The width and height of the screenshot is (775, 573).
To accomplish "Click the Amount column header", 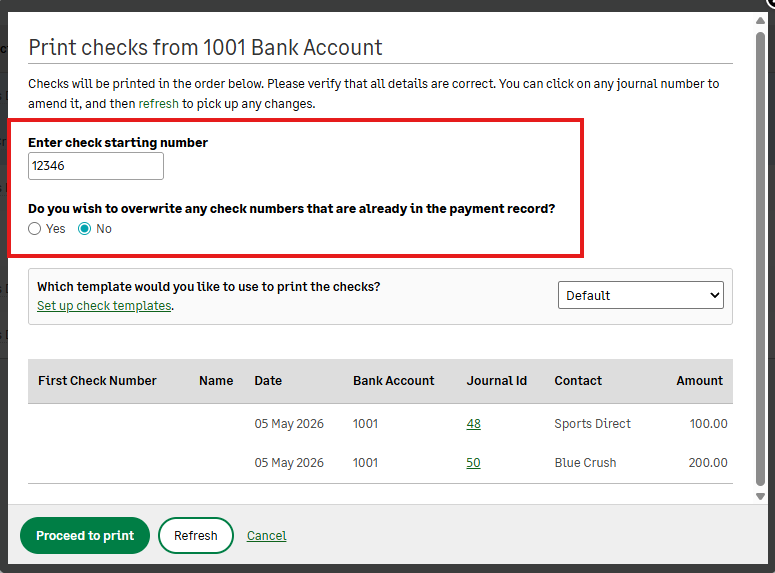I will coord(699,381).
